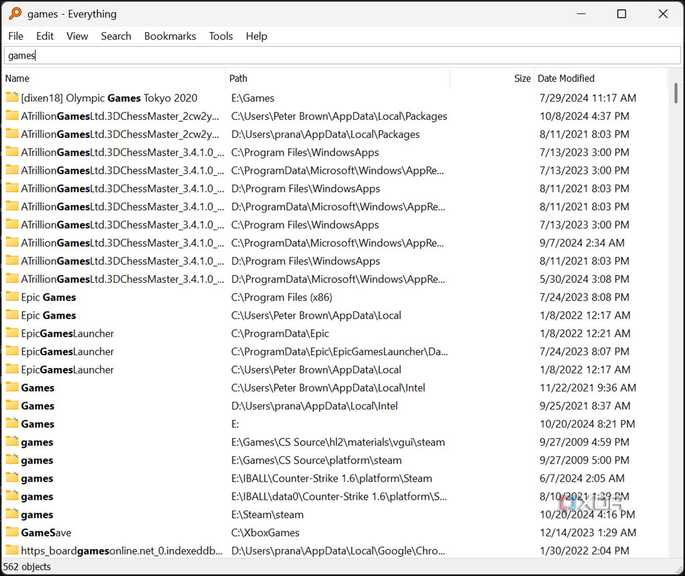
Task: Click folder icon of Games in prana Local\Intel
Action: click(x=12, y=405)
